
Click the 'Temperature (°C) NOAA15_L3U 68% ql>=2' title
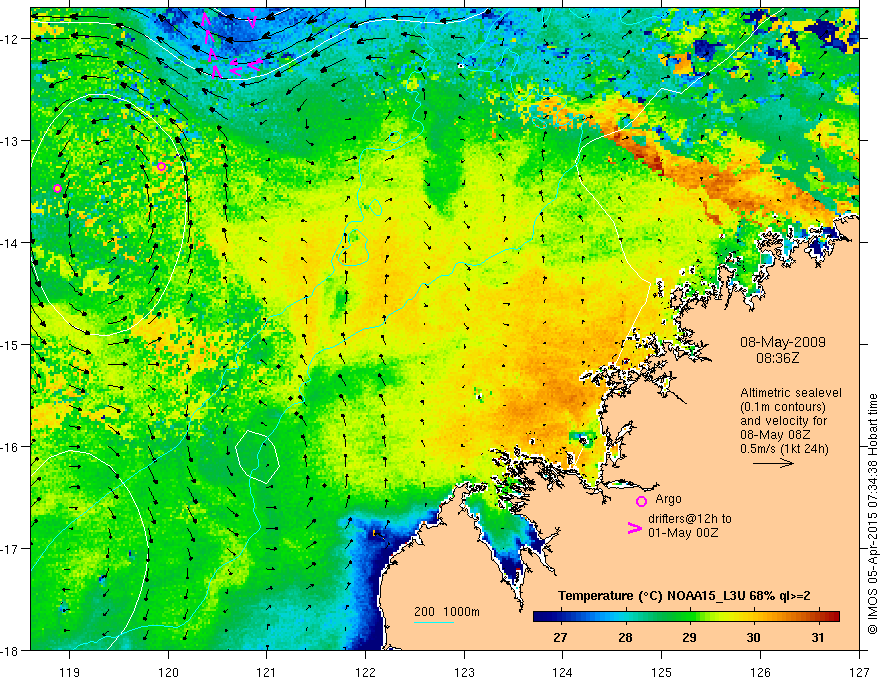click(x=684, y=595)
